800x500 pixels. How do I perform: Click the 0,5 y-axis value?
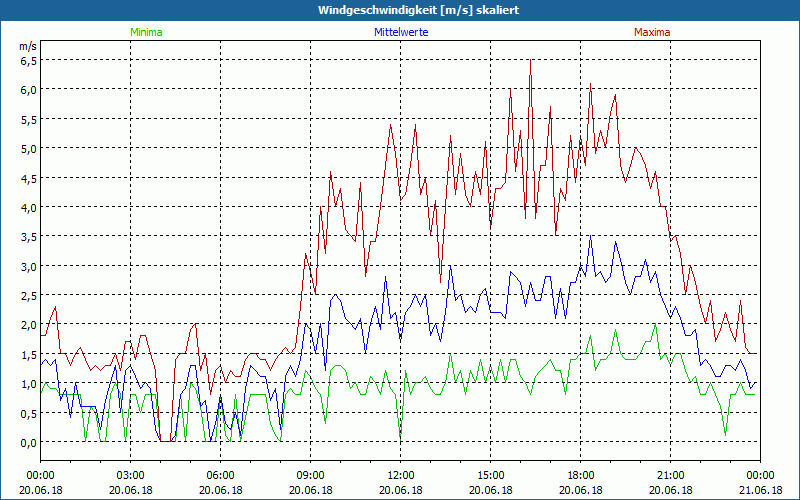point(29,413)
